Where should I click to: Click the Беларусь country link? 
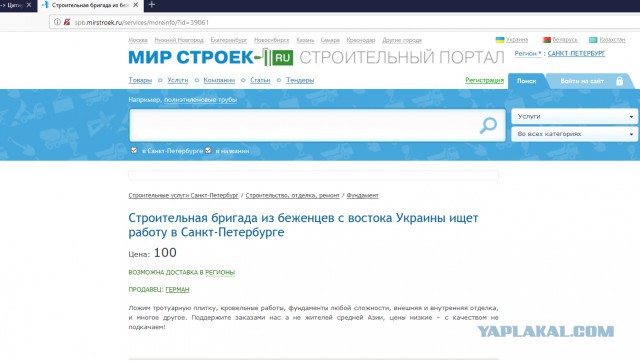pyautogui.click(x=565, y=40)
